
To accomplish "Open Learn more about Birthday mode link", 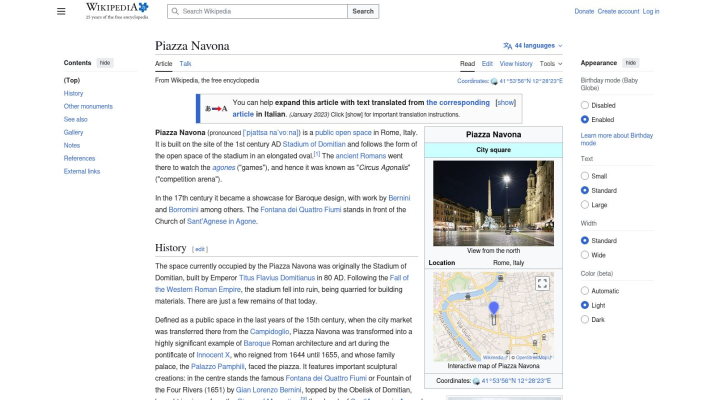I will [616, 139].
